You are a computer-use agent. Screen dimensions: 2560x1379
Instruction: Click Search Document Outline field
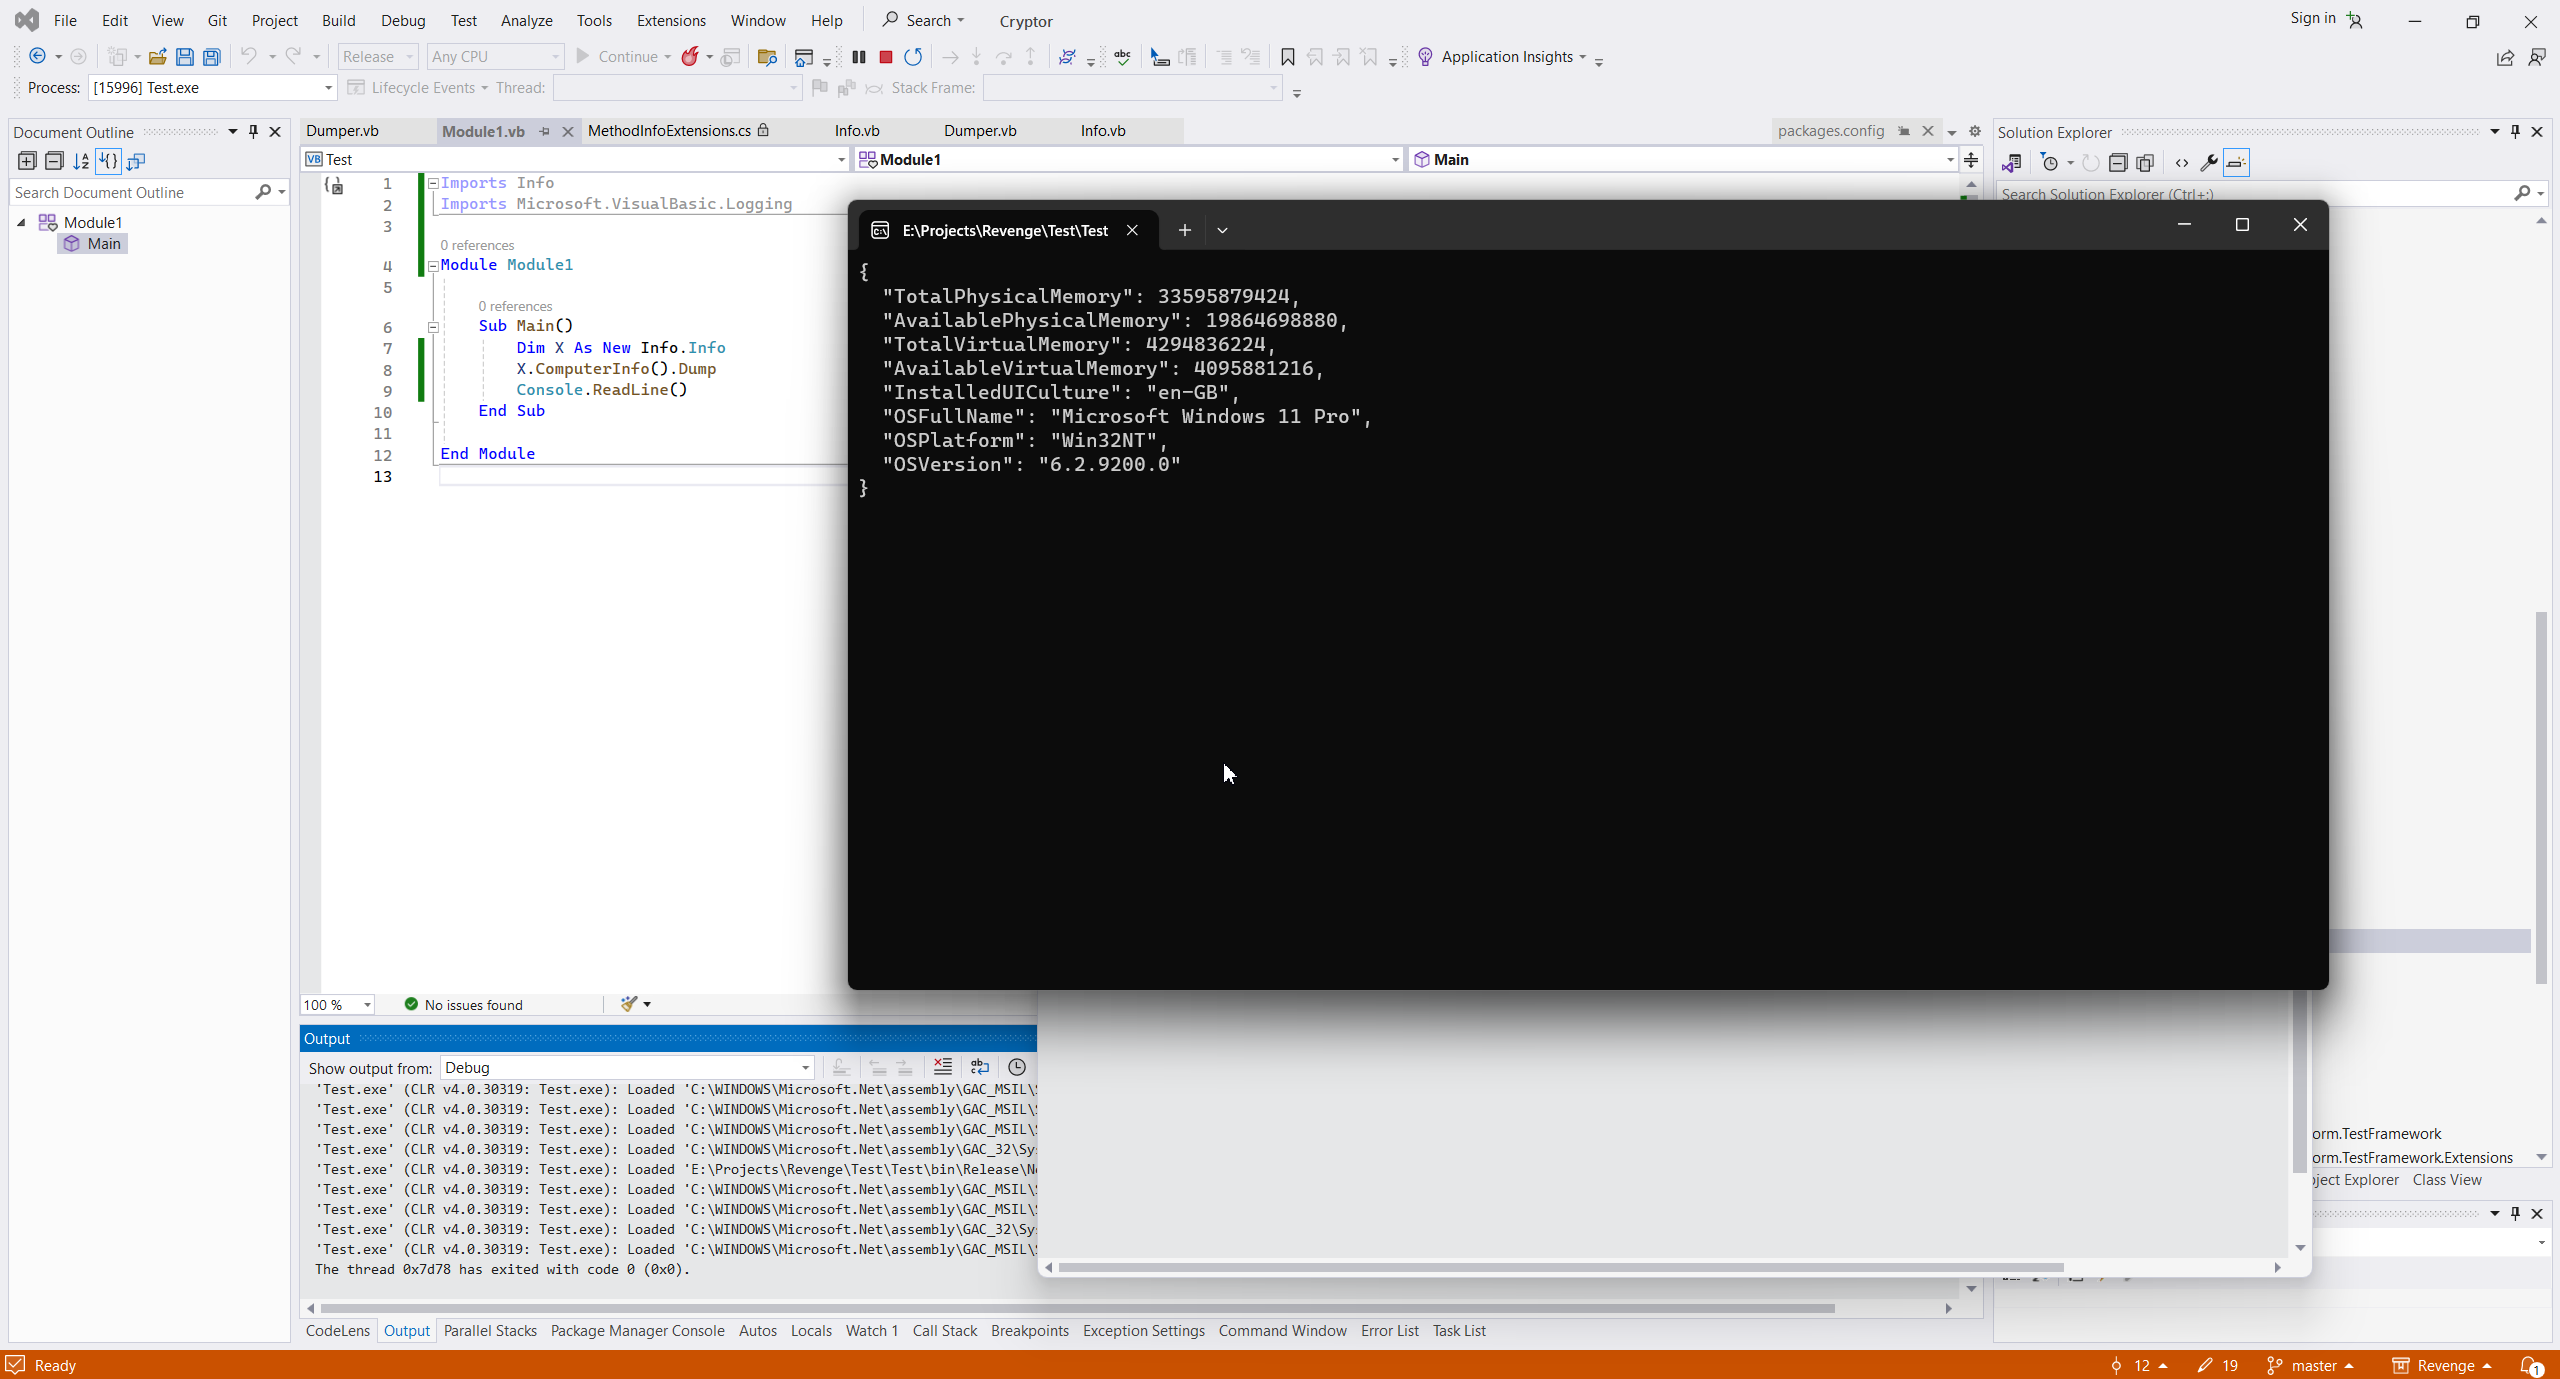[x=130, y=192]
